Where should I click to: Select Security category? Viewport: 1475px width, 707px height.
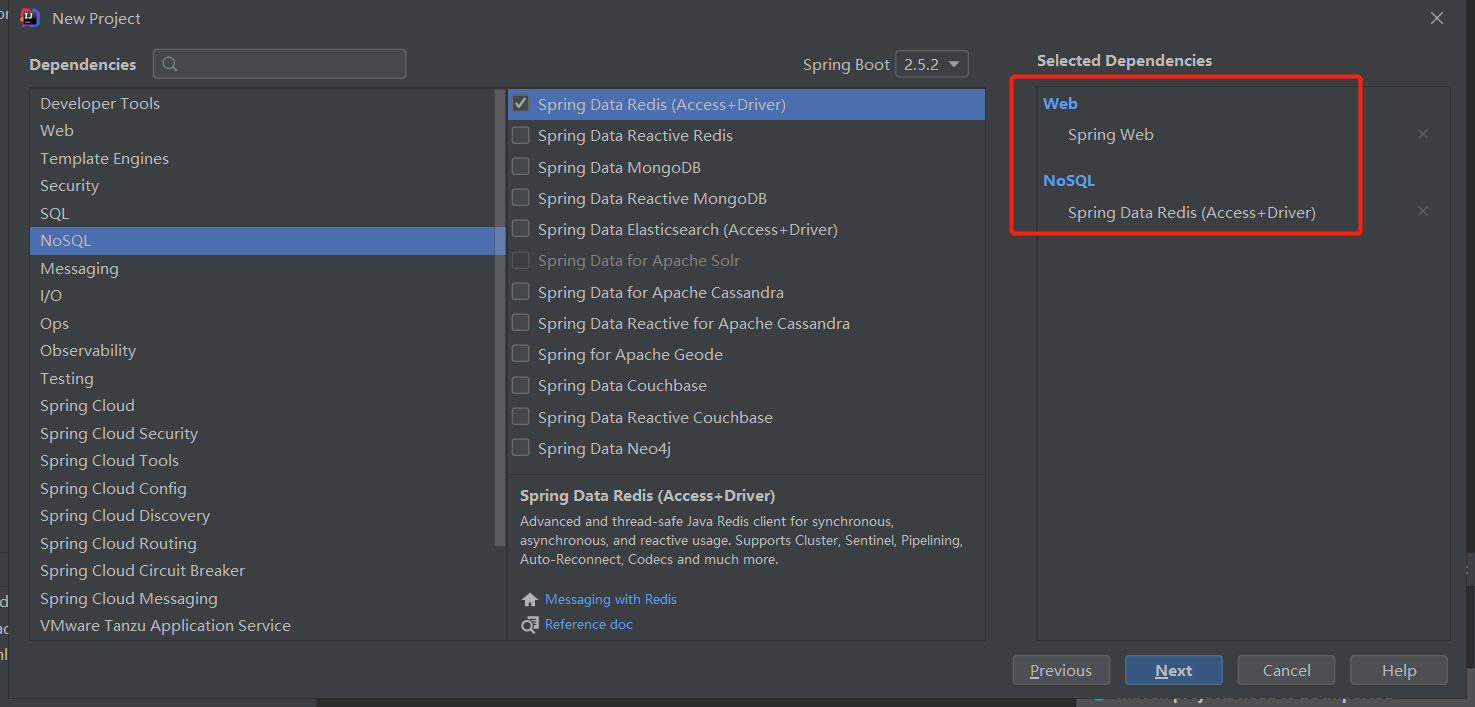click(x=262, y=185)
